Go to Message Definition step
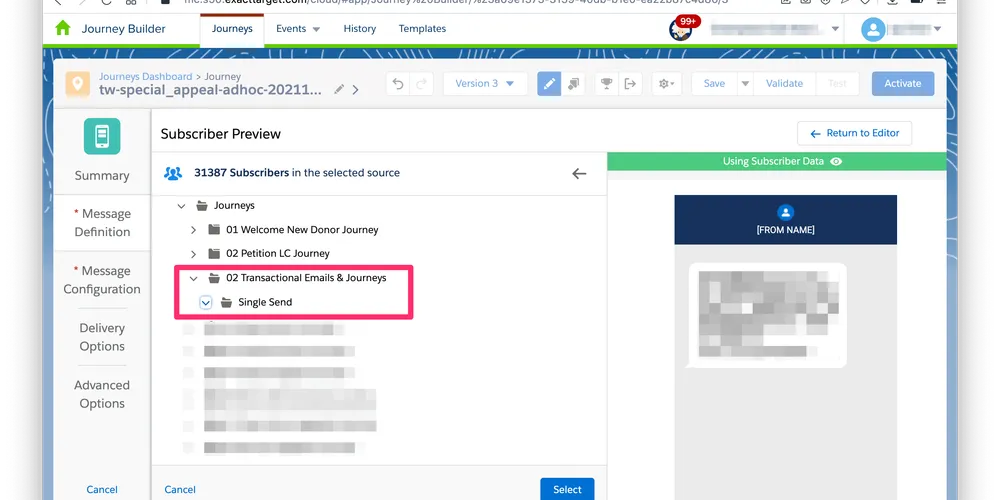This screenshot has width=1000, height=500. coord(102,223)
